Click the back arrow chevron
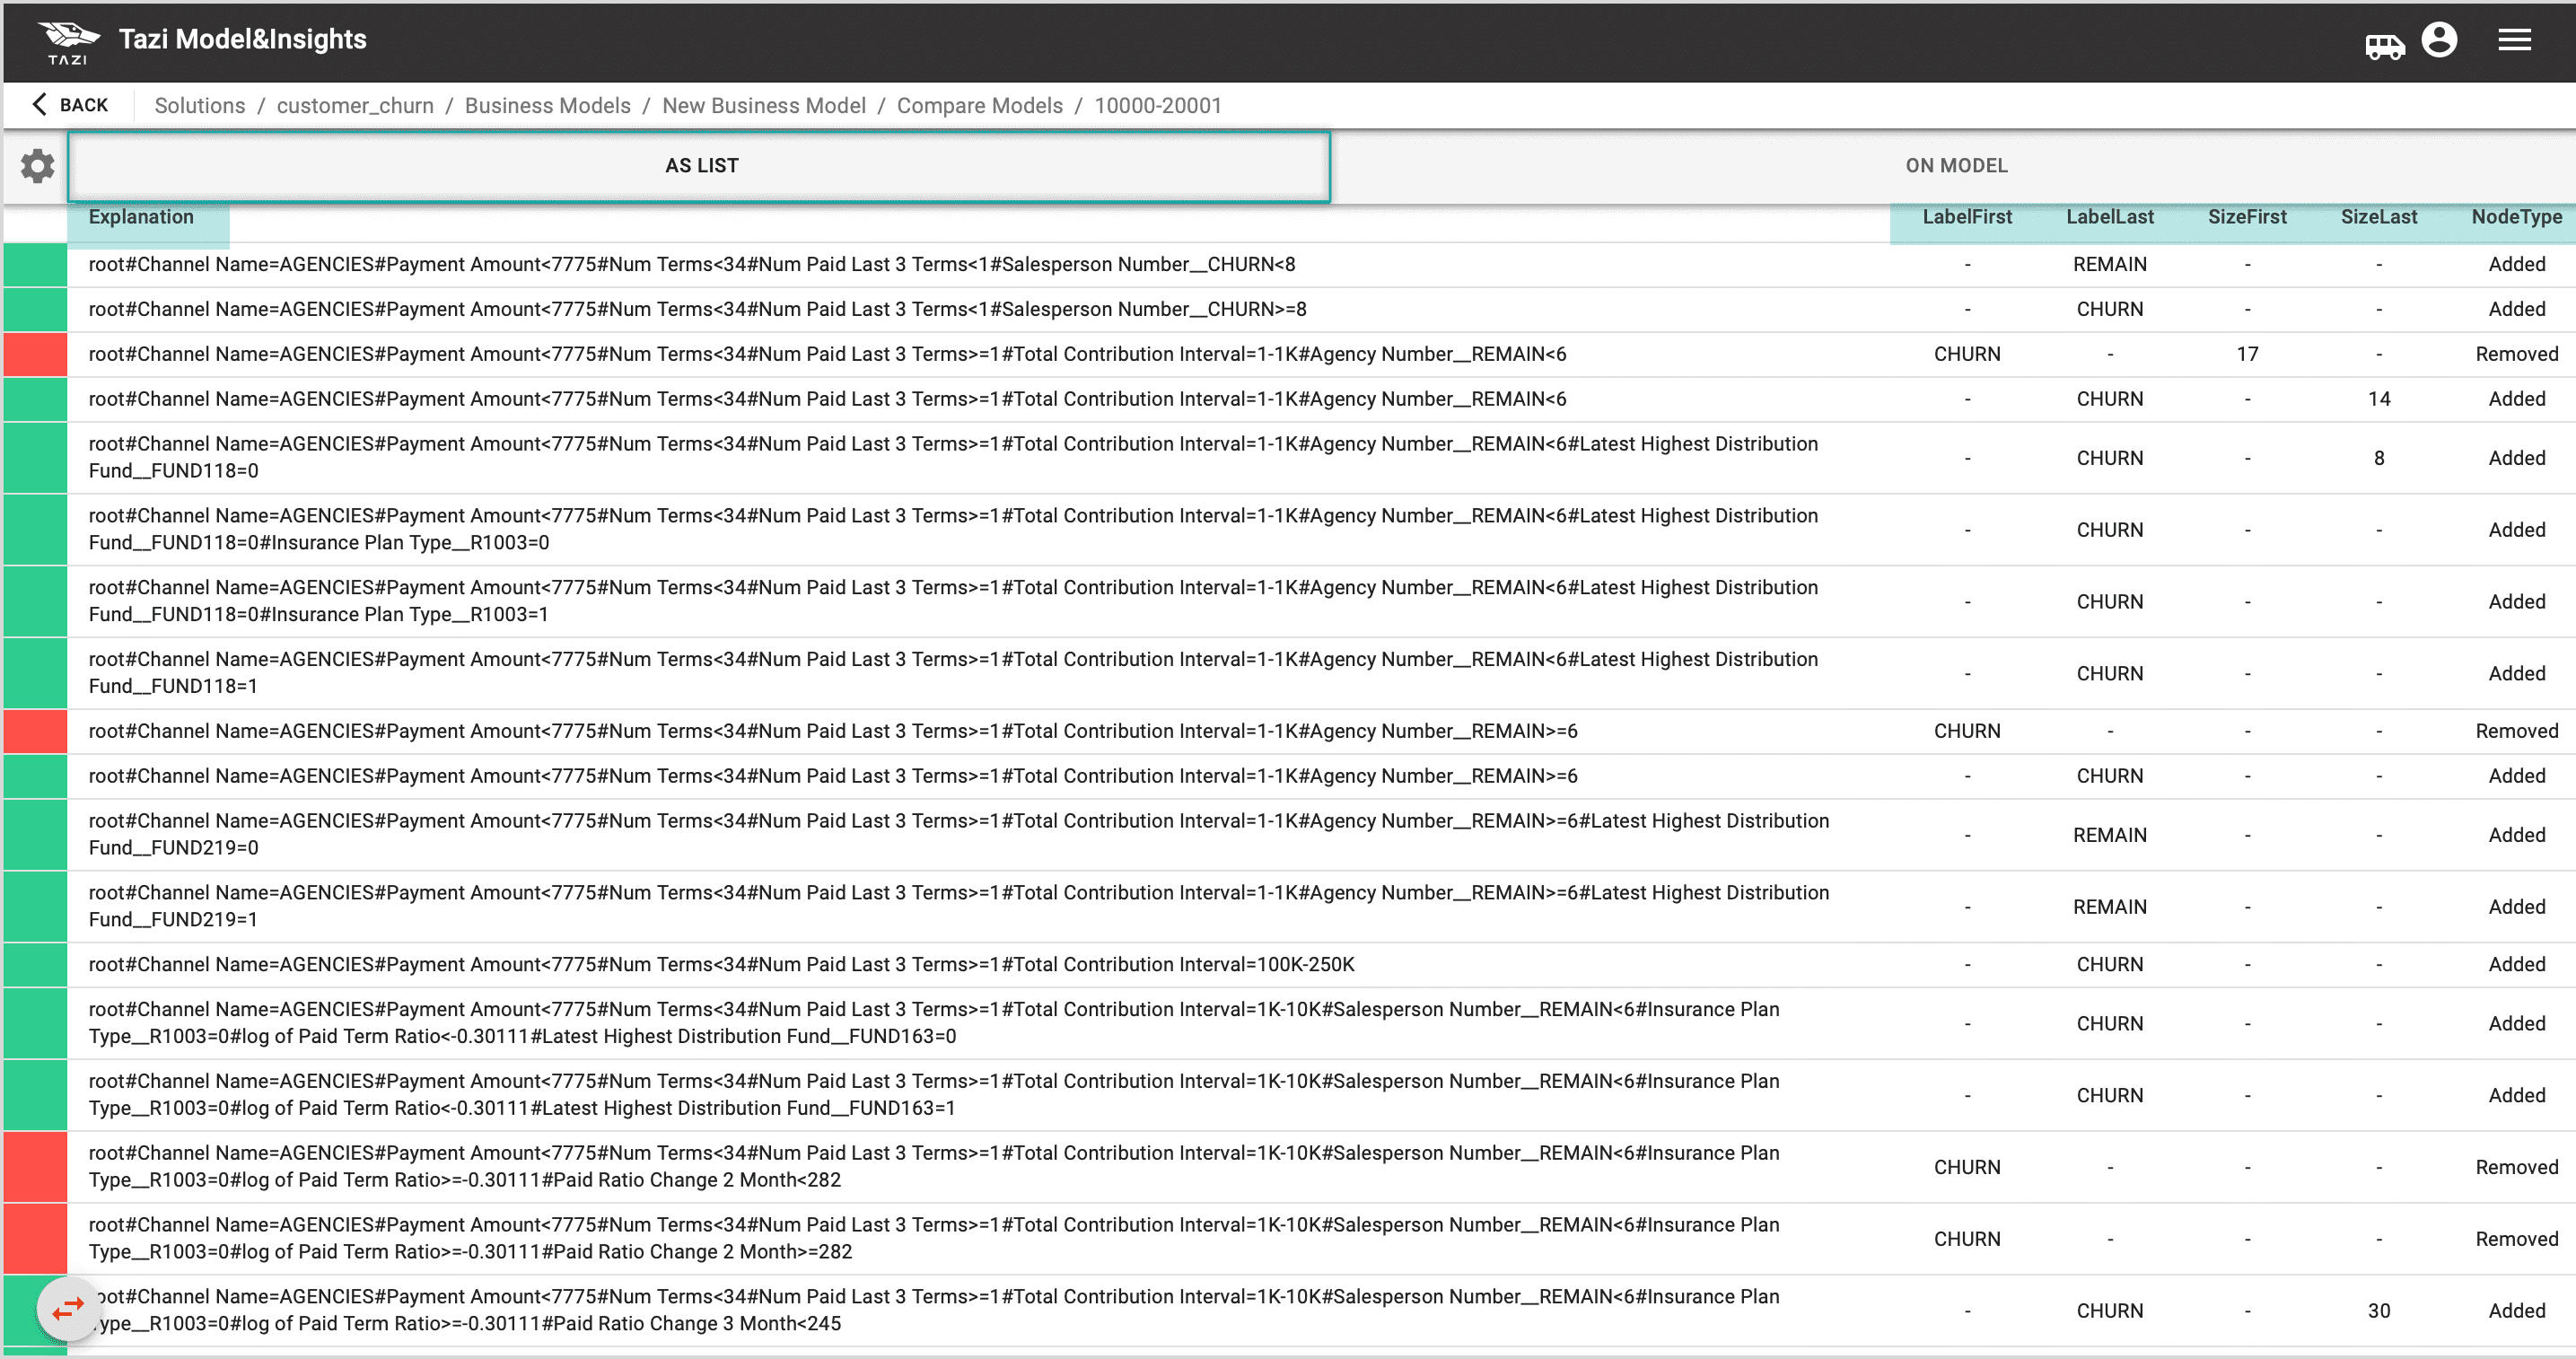Image resolution: width=2576 pixels, height=1359 pixels. point(39,104)
